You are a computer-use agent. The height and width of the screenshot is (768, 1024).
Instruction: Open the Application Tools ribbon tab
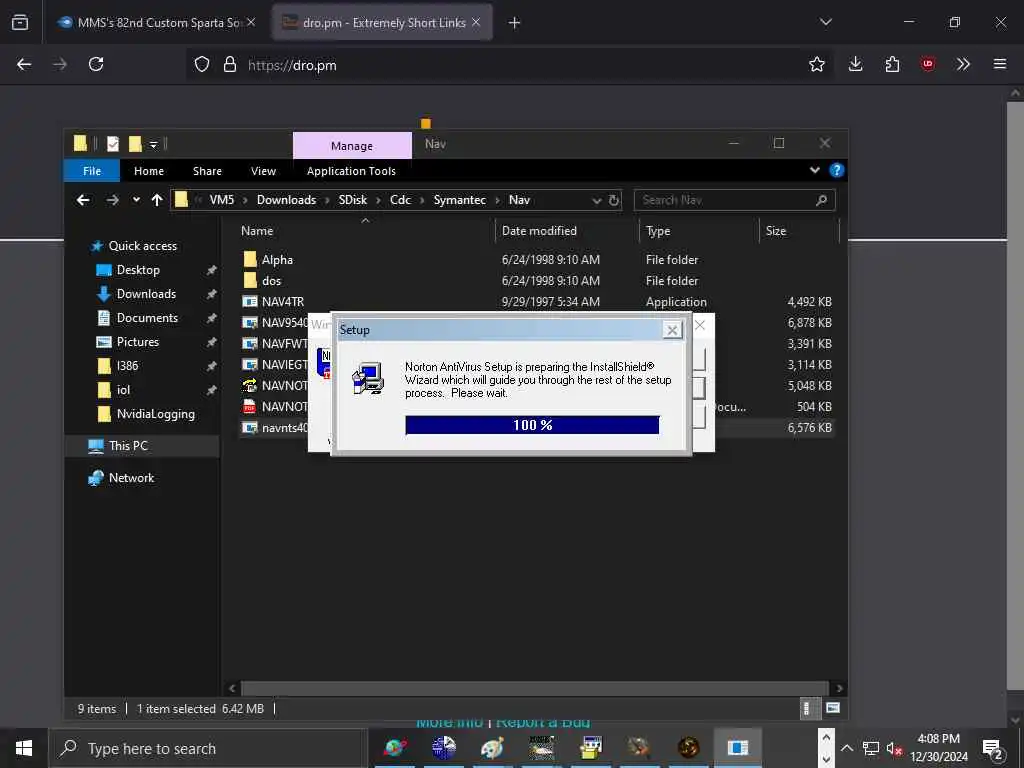351,170
